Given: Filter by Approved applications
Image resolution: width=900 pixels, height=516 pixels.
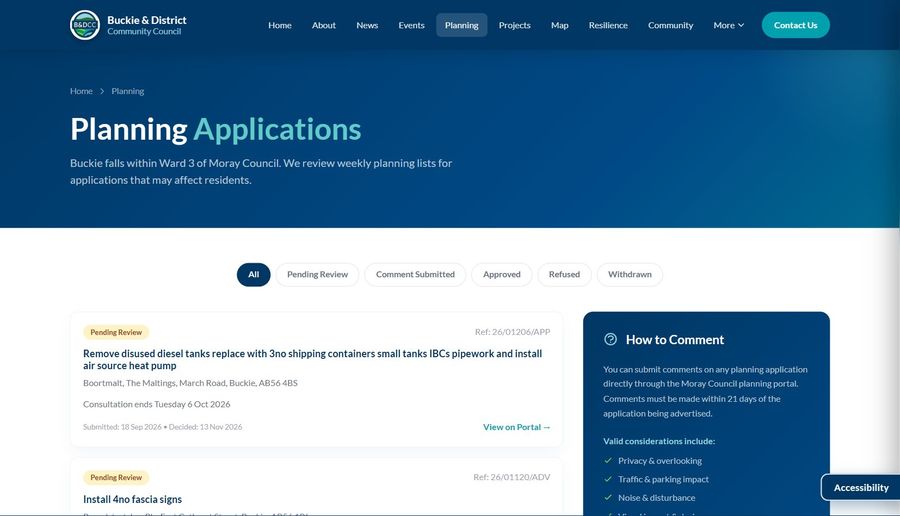Looking at the screenshot, I should point(502,274).
